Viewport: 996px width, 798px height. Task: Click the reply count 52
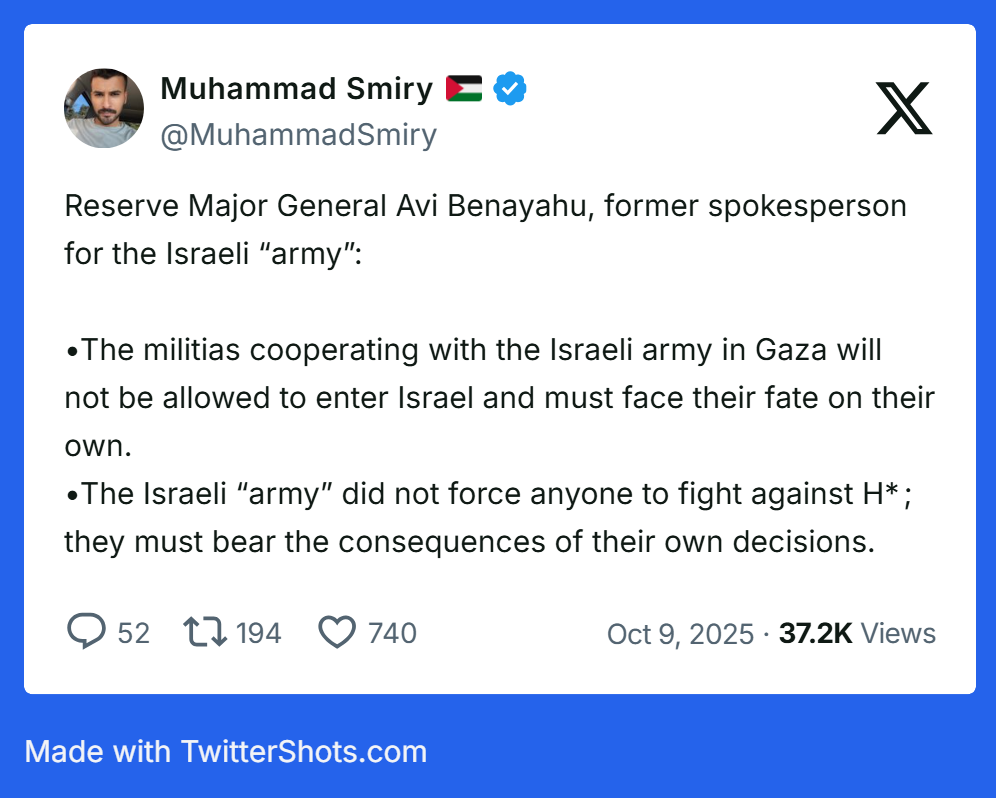133,633
